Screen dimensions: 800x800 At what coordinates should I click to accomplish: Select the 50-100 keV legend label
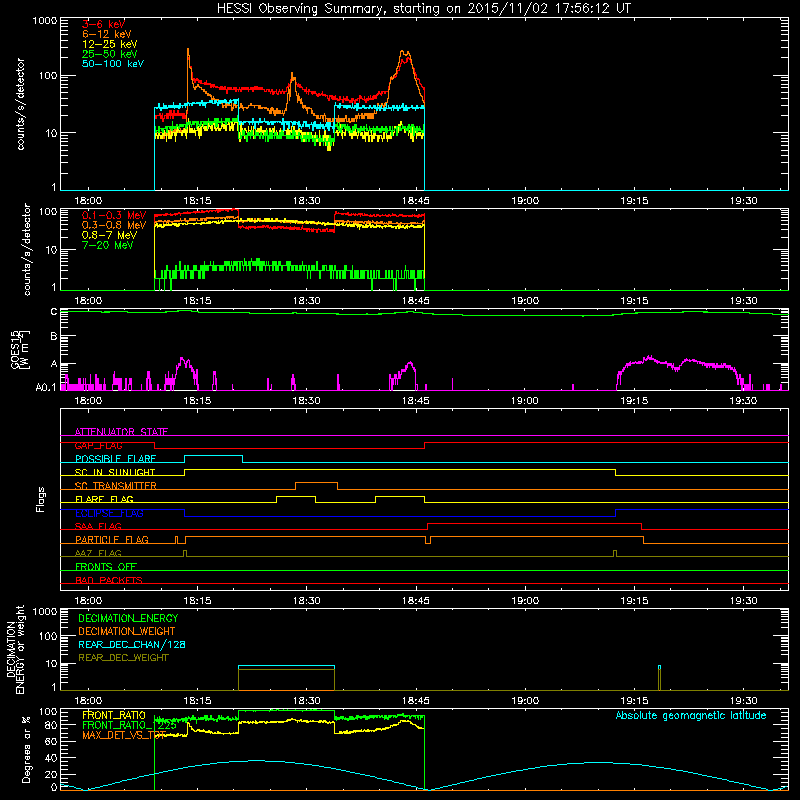(112, 64)
